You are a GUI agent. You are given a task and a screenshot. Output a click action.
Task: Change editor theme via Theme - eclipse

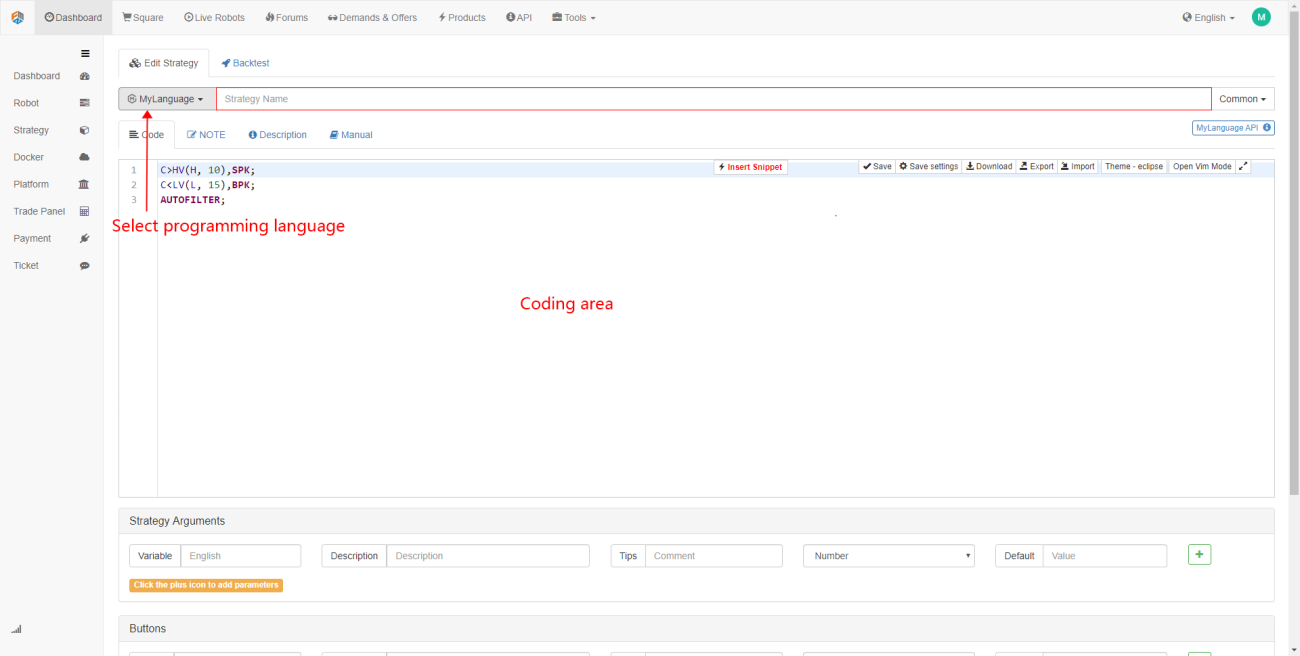click(1134, 166)
